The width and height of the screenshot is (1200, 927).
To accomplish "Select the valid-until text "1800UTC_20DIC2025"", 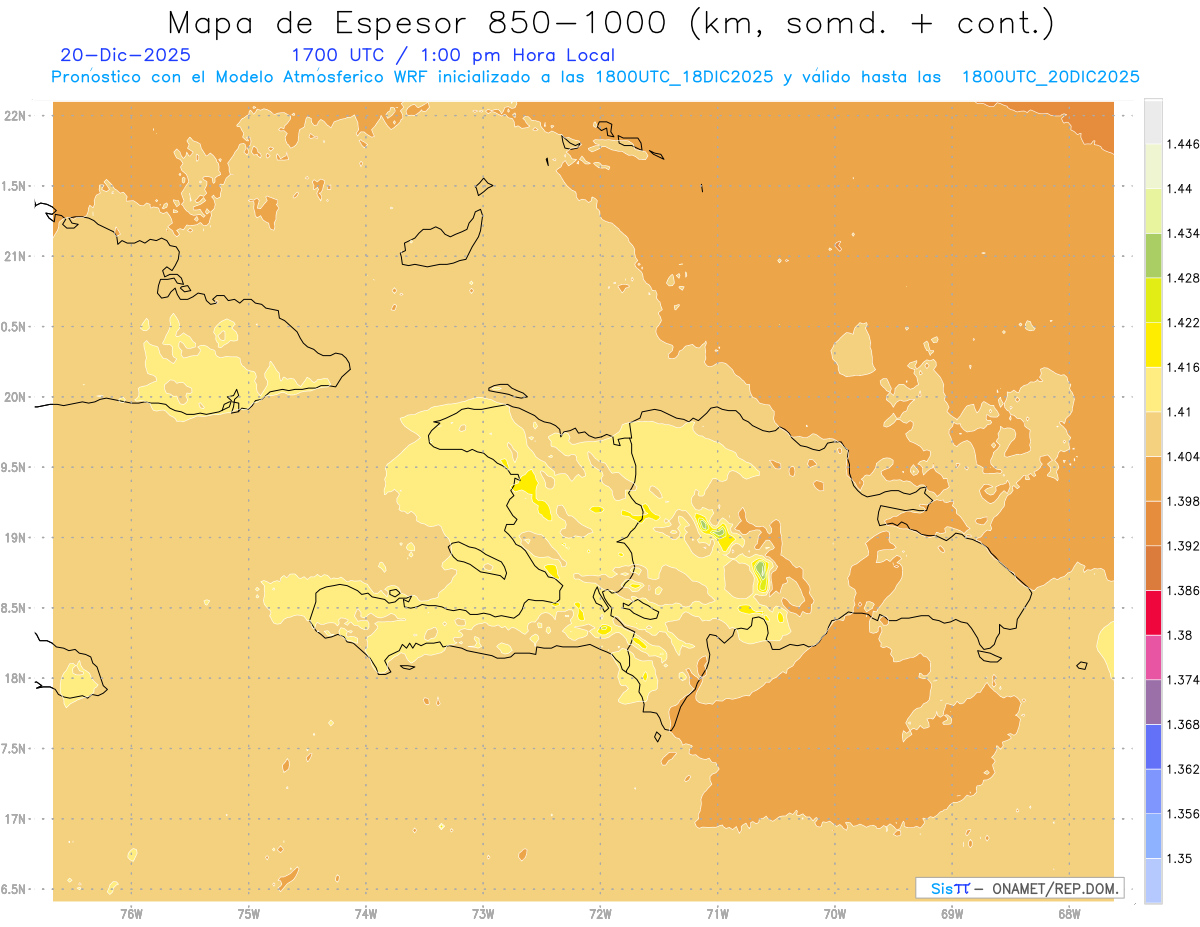I will tap(1051, 77).
